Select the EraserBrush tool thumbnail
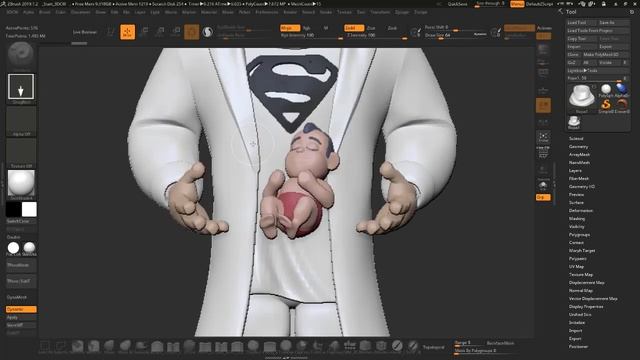Viewport: 640px width, 360px height. tap(622, 106)
